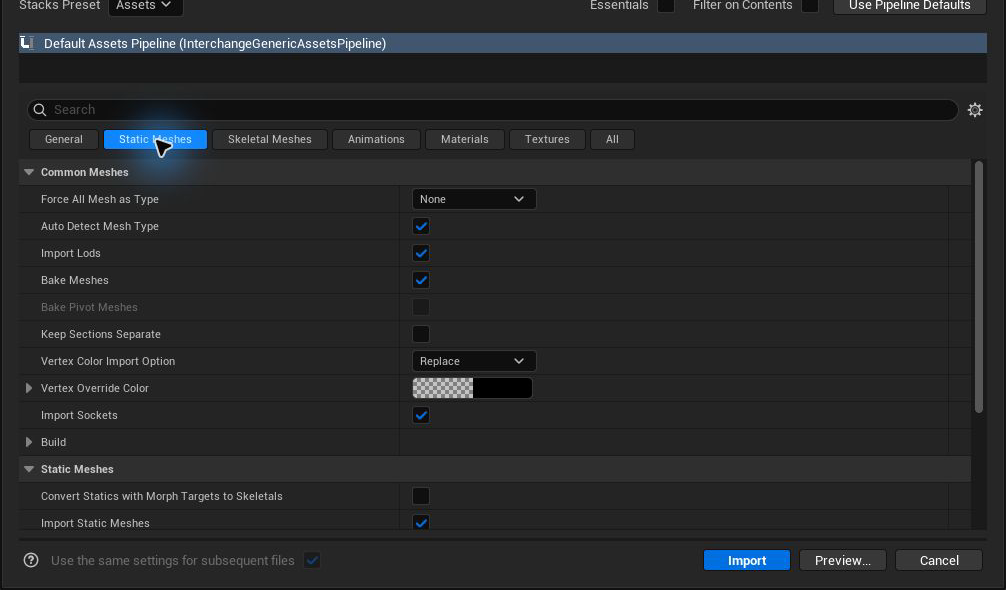Open the Force All Mesh as Type dropdown
This screenshot has width=1006, height=590.
click(473, 199)
